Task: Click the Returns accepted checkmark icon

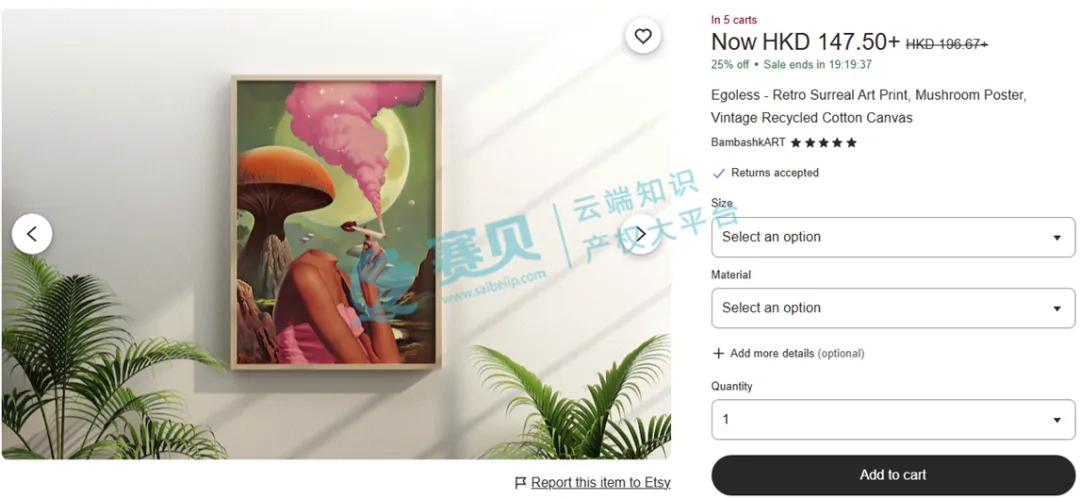Action: coord(719,173)
